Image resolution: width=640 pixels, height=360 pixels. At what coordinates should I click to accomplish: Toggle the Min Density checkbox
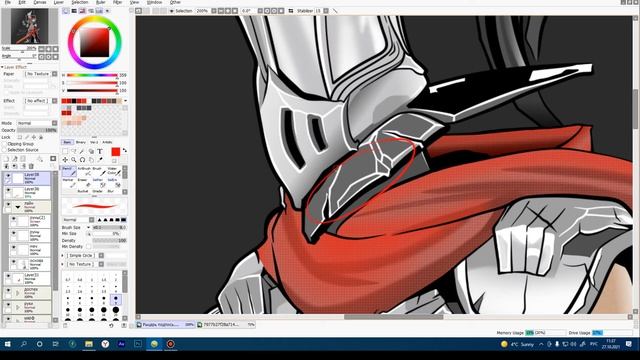click(89, 246)
